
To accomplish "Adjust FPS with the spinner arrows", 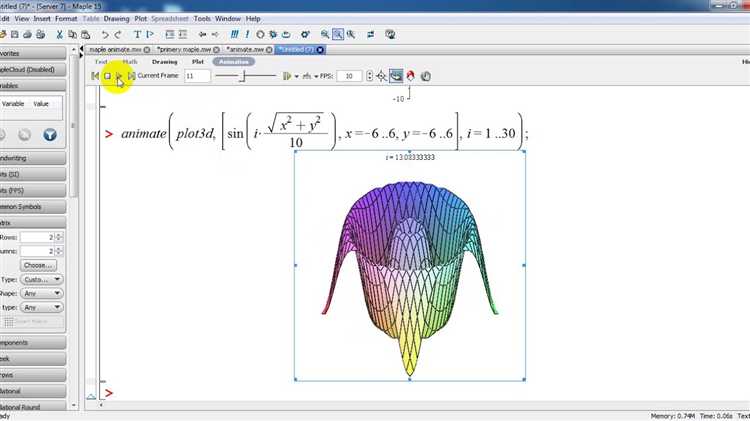I will 369,76.
